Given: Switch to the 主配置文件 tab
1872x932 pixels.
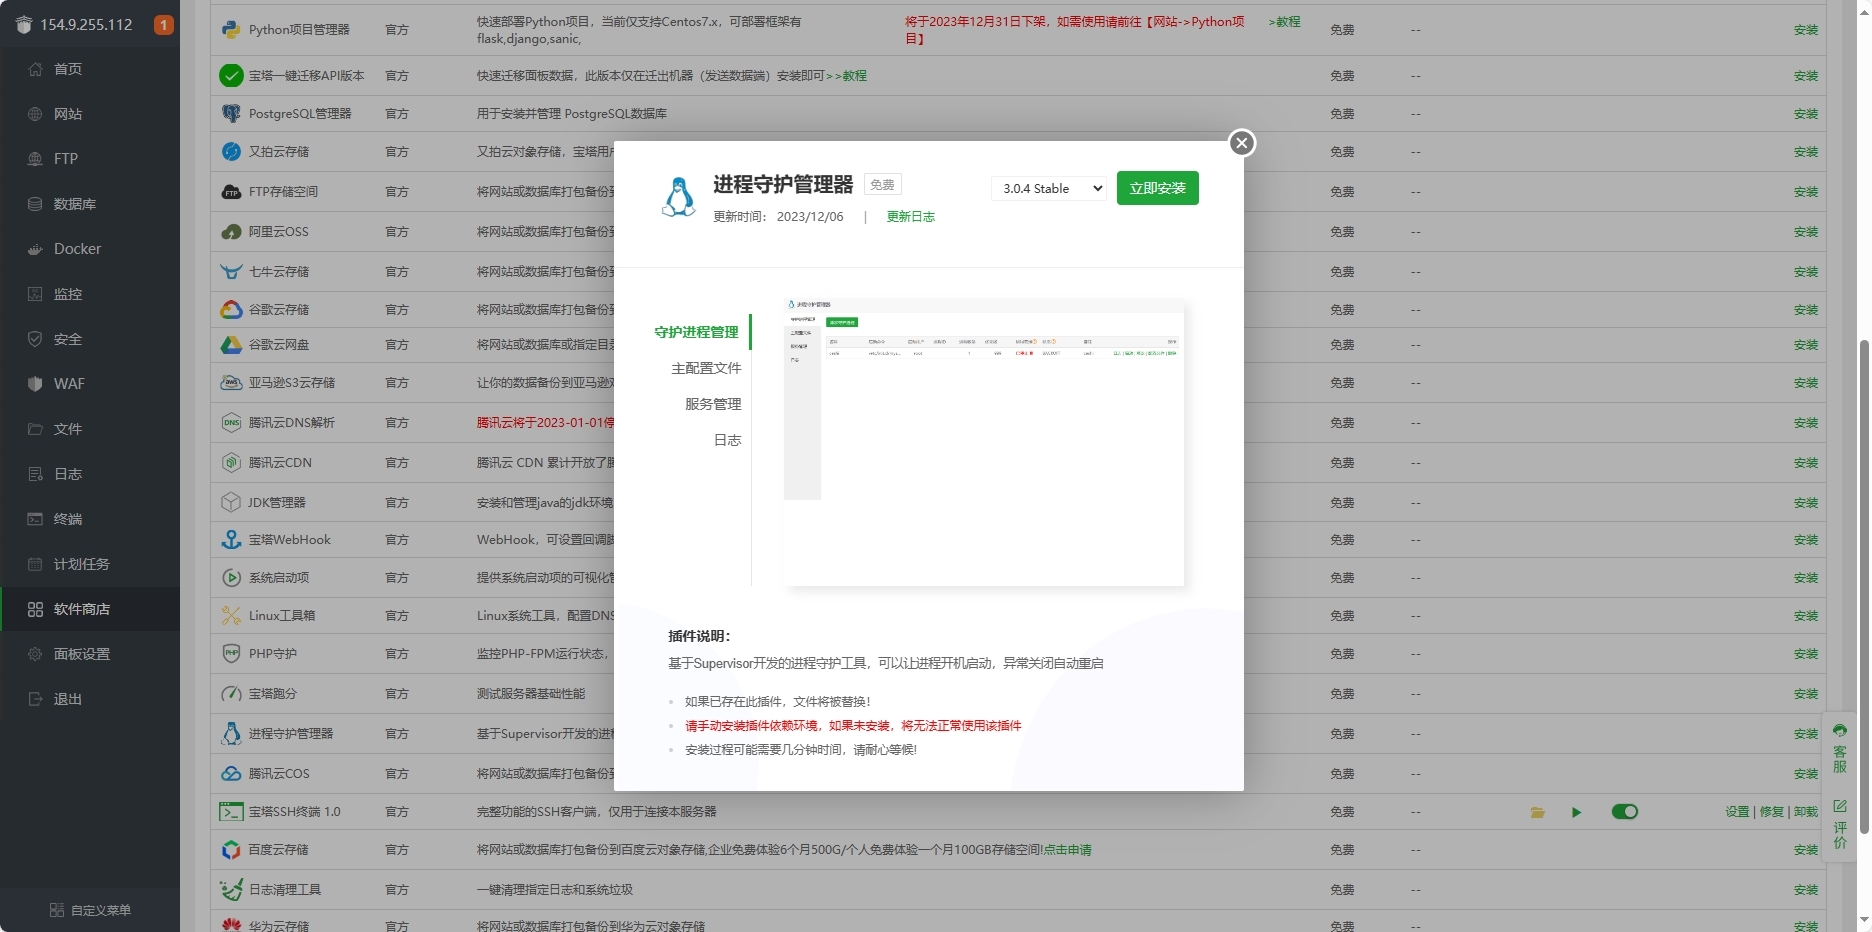Looking at the screenshot, I should pyautogui.click(x=706, y=368).
